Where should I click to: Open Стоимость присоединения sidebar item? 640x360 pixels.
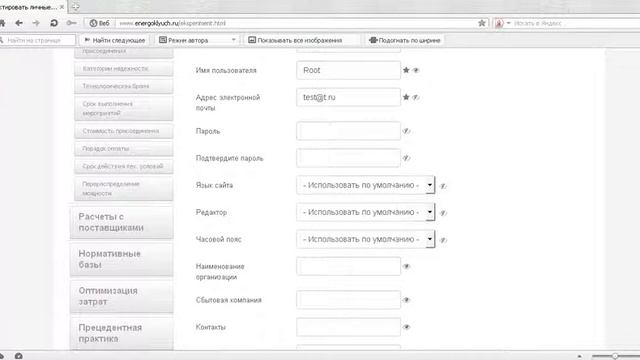pyautogui.click(x=124, y=131)
